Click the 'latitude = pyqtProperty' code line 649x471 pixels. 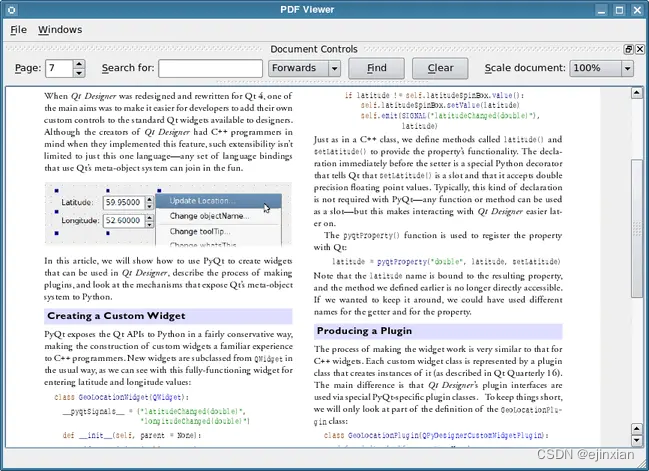pyautogui.click(x=446, y=262)
